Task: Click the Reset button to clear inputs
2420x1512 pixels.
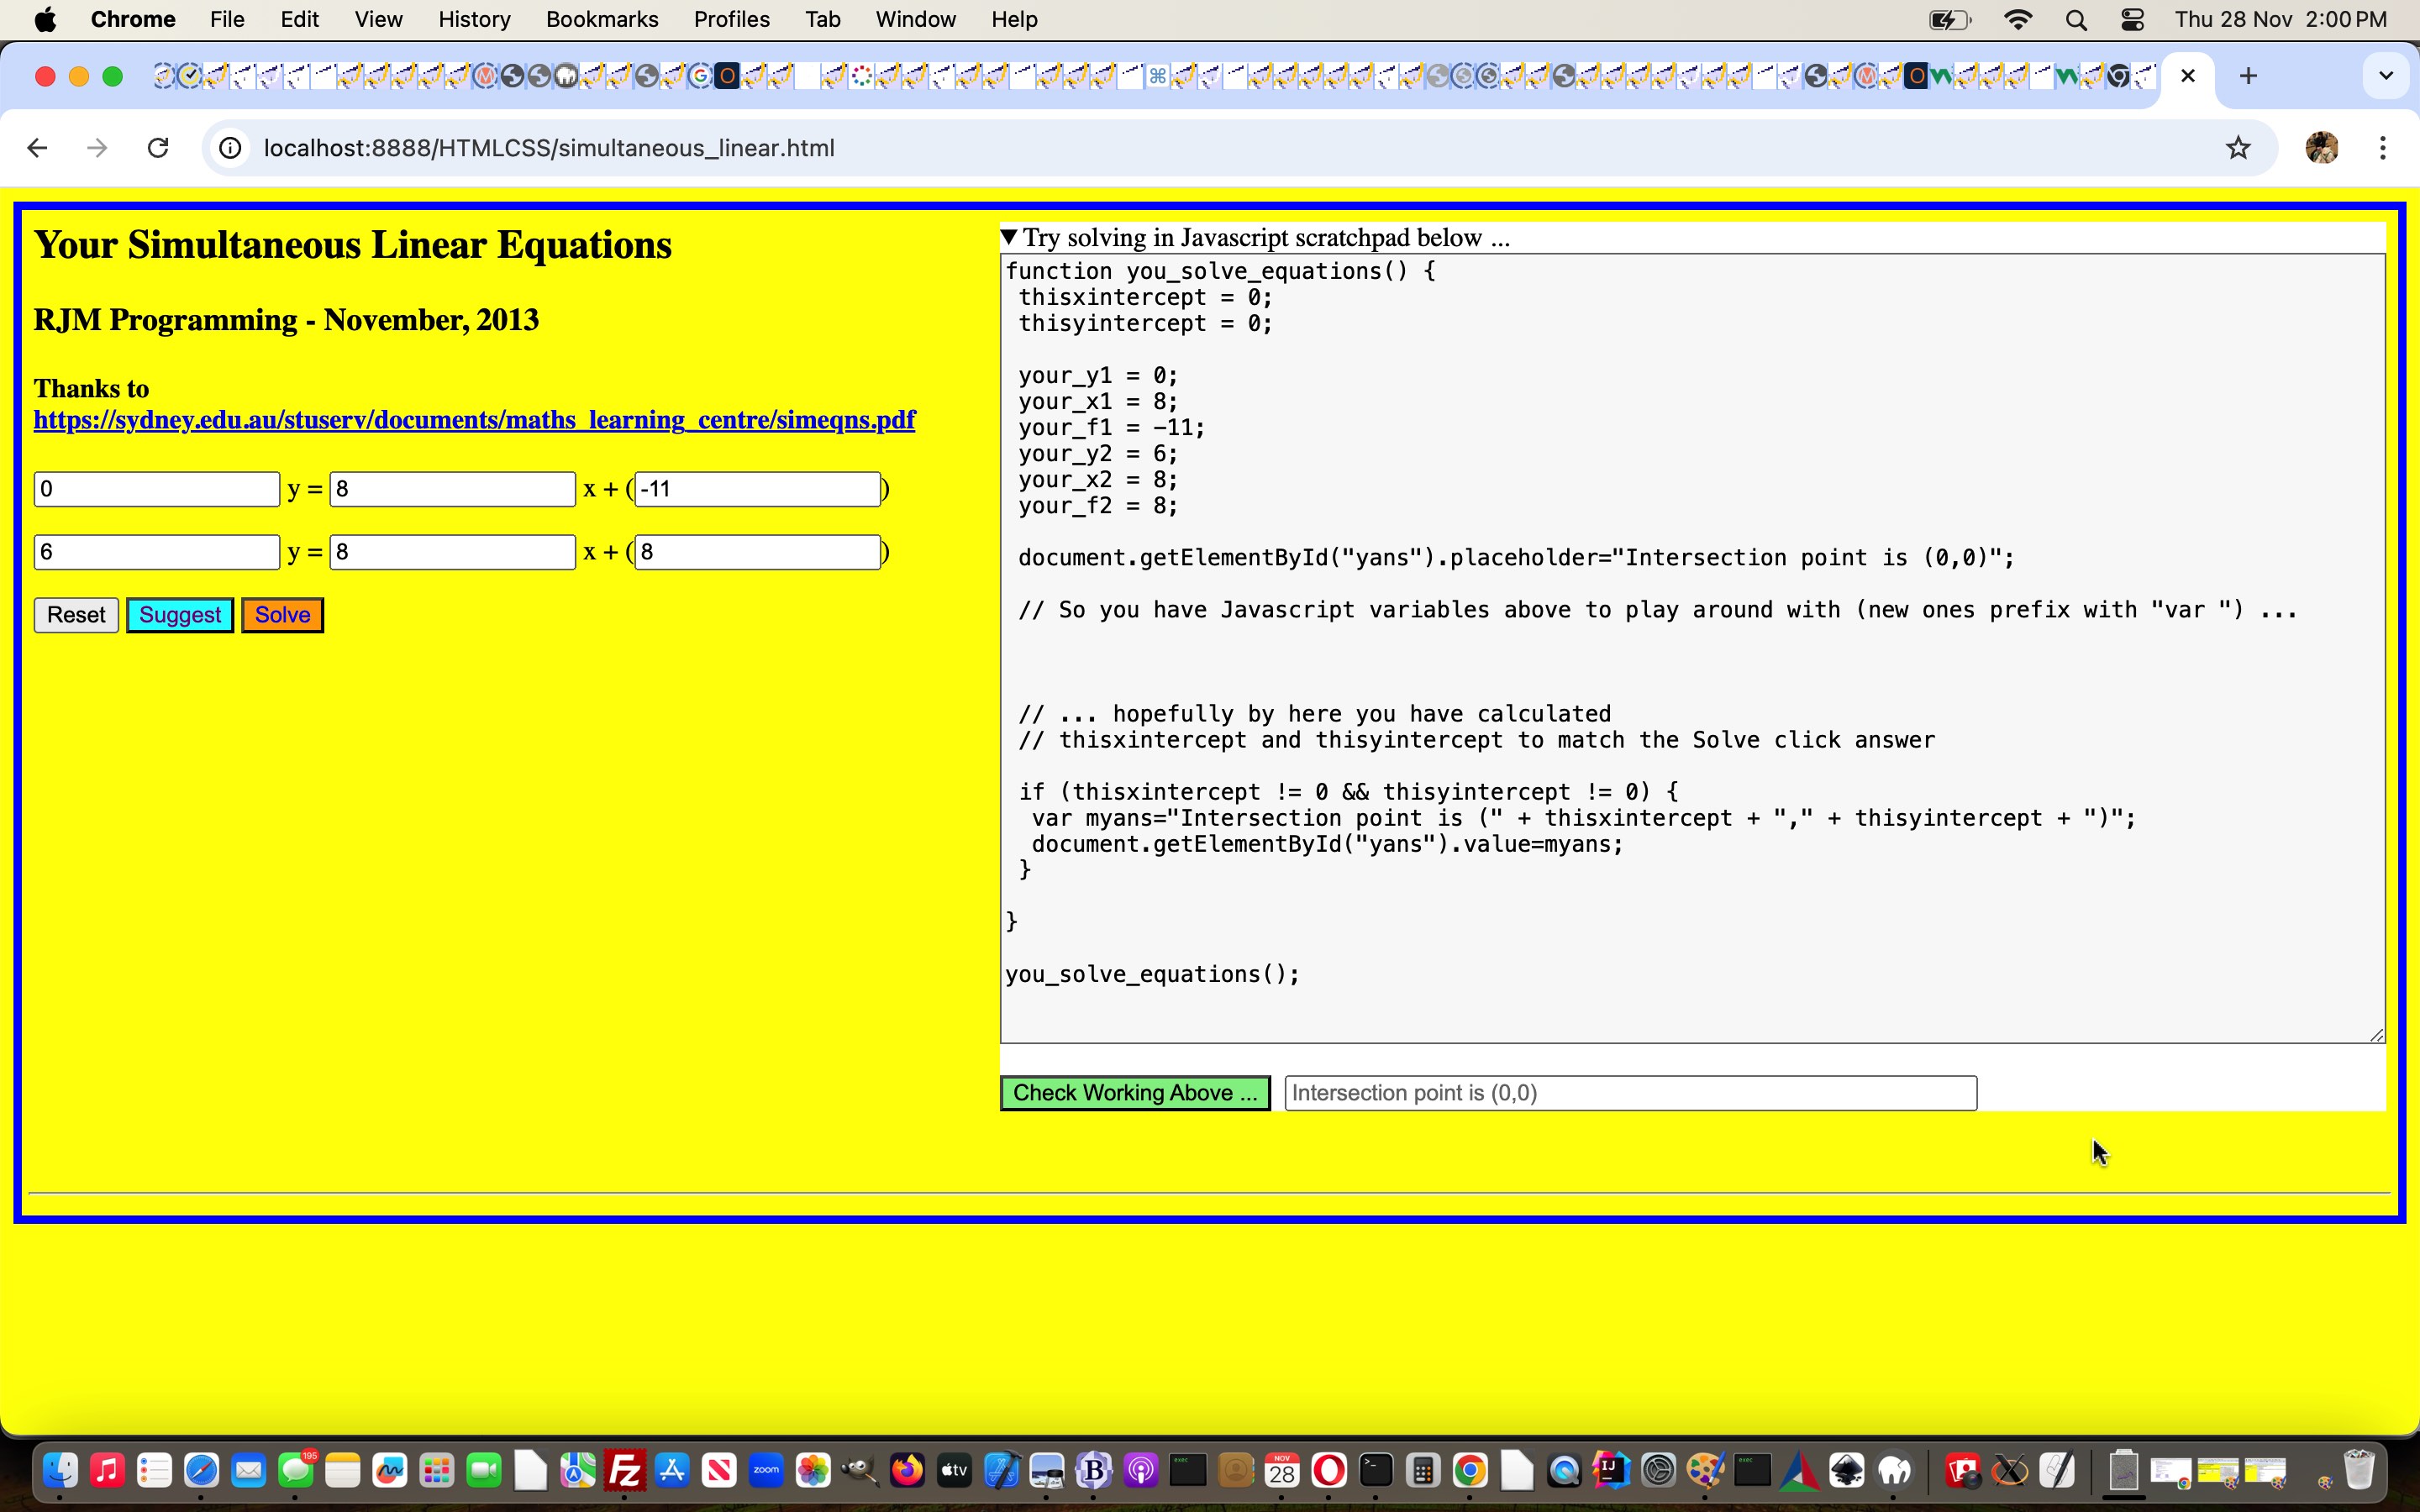Action: point(75,615)
